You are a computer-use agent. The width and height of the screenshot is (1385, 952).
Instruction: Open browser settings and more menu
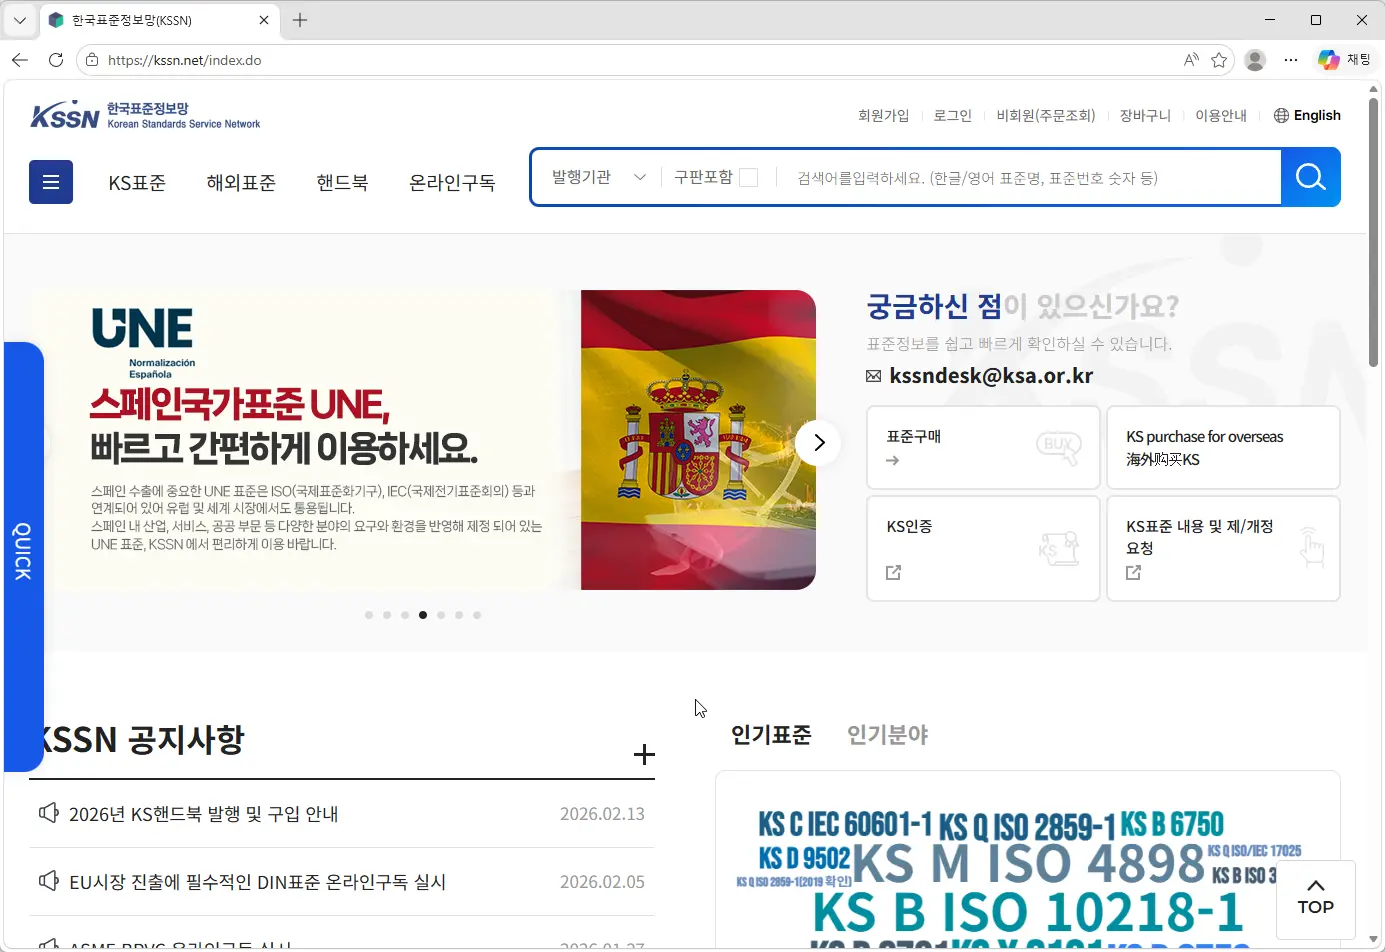1291,60
